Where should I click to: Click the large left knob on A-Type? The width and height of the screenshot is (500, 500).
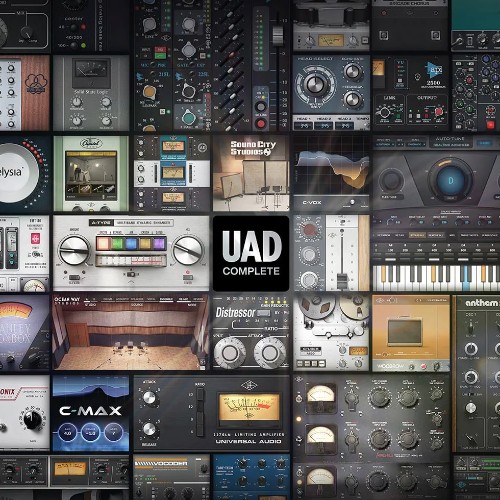[x=74, y=251]
